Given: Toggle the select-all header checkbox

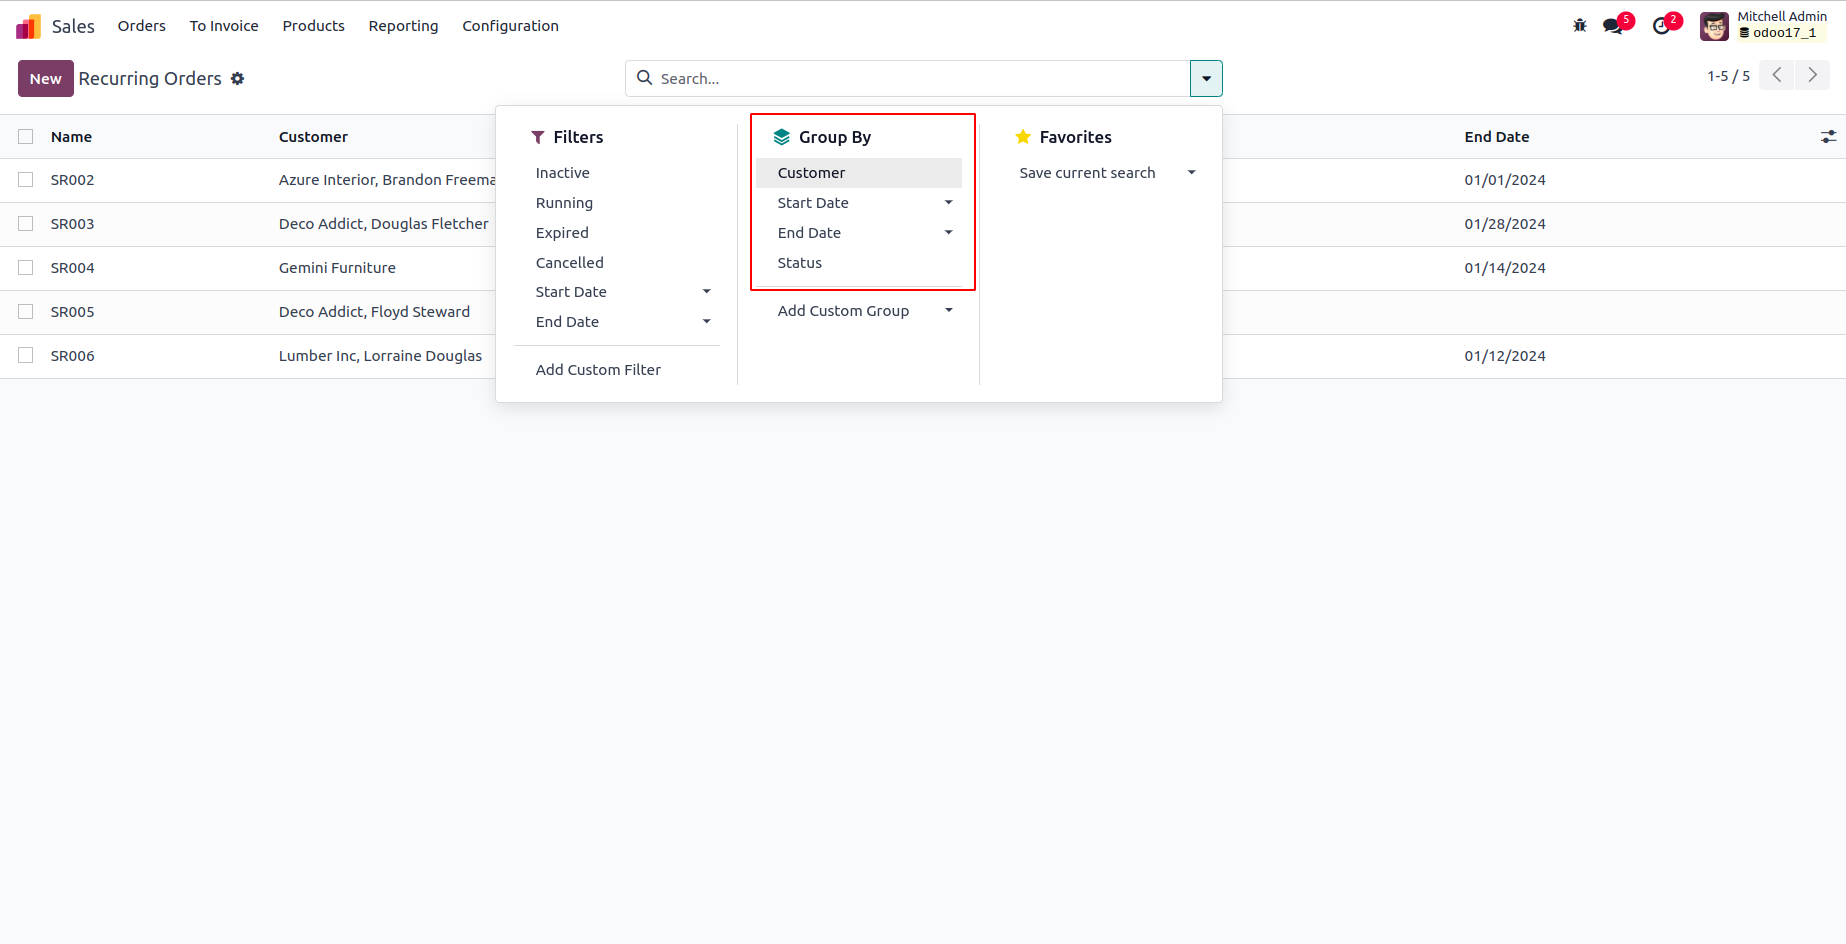Looking at the screenshot, I should point(26,137).
